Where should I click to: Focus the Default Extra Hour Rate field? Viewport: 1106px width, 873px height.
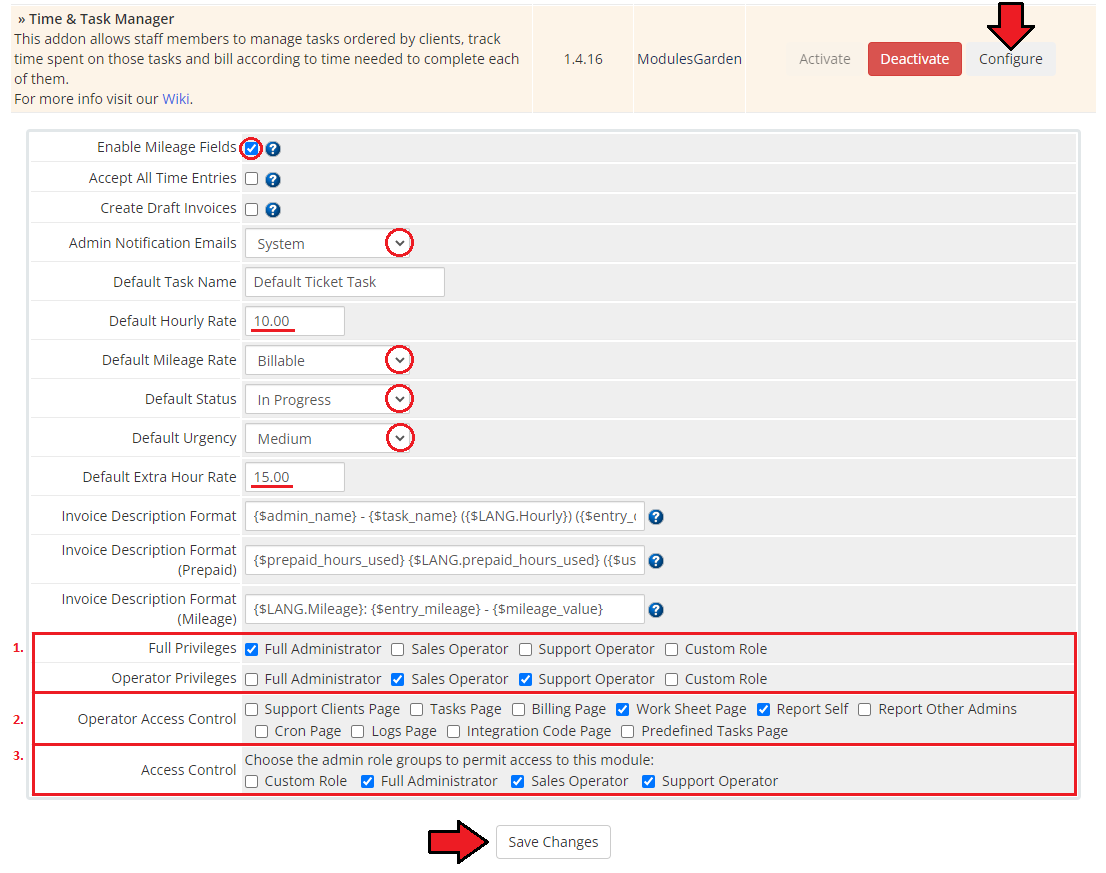295,477
